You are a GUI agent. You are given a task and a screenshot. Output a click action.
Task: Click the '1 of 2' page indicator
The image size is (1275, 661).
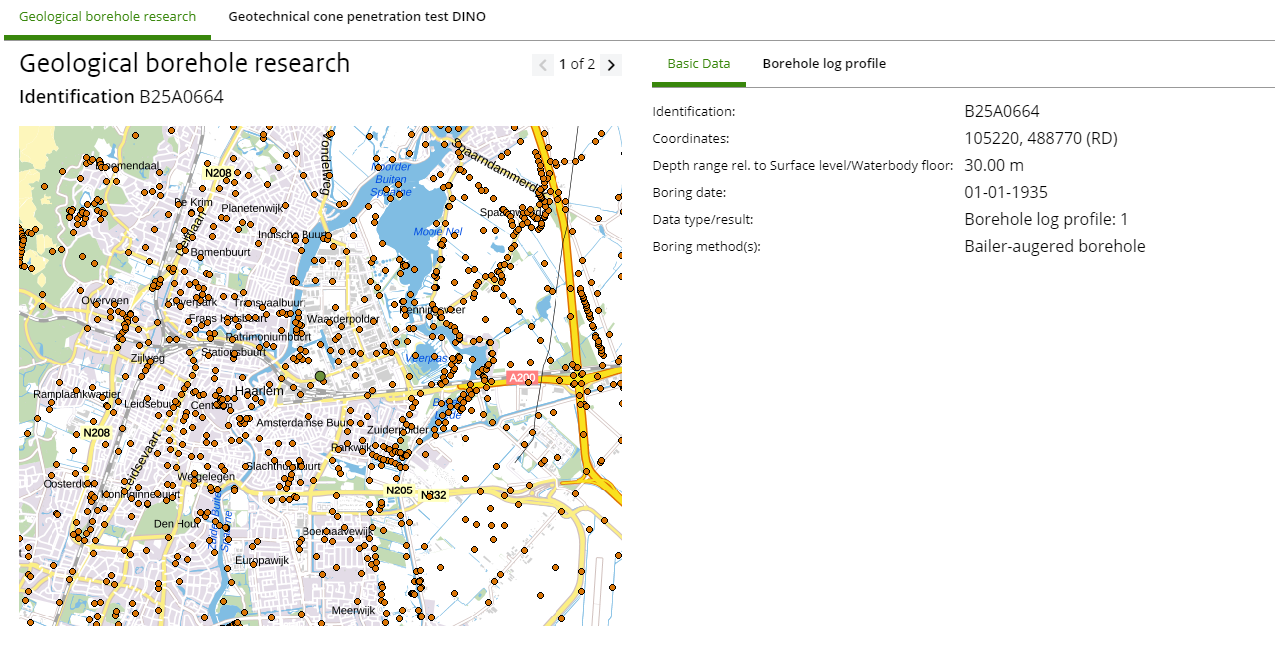(x=577, y=65)
